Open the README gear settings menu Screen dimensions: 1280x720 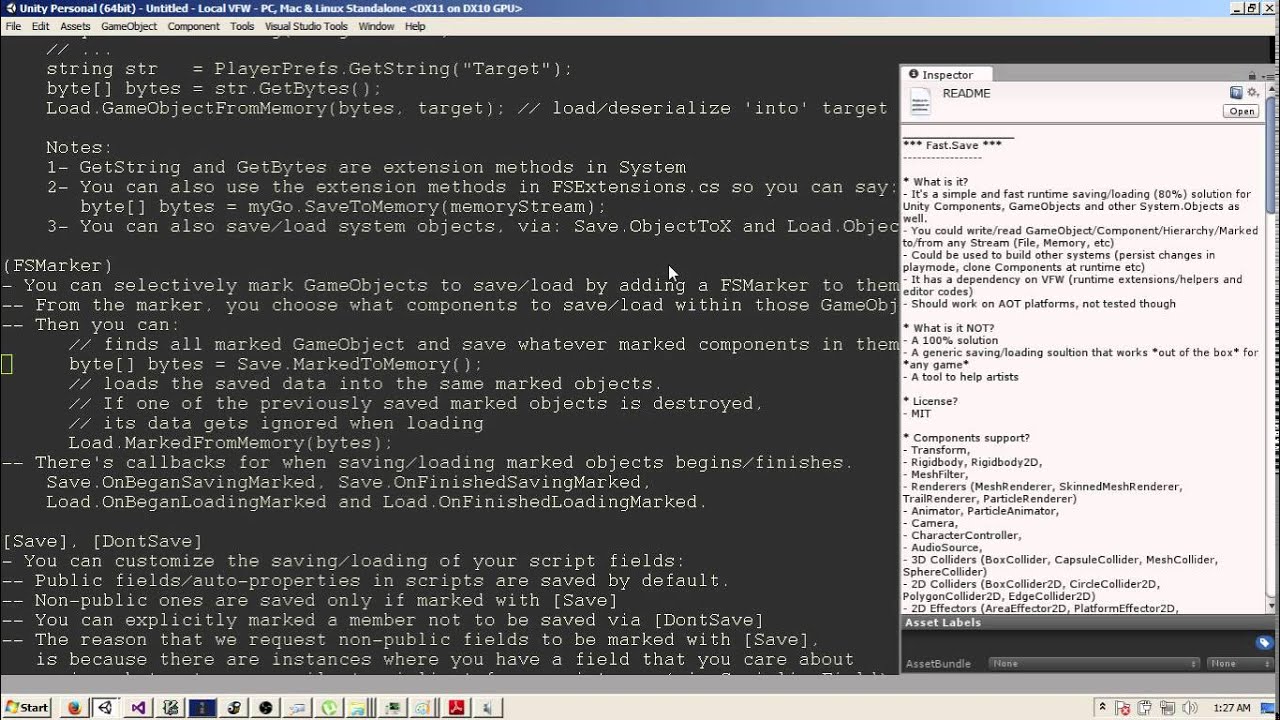tap(1252, 93)
